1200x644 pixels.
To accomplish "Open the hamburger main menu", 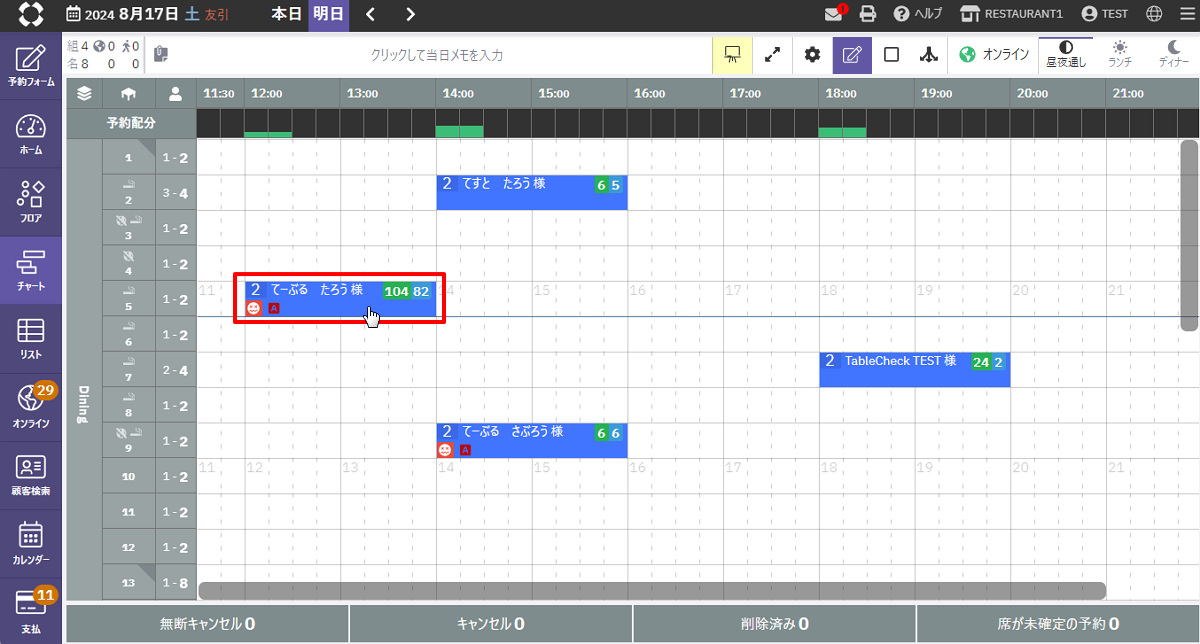I will click(1186, 14).
